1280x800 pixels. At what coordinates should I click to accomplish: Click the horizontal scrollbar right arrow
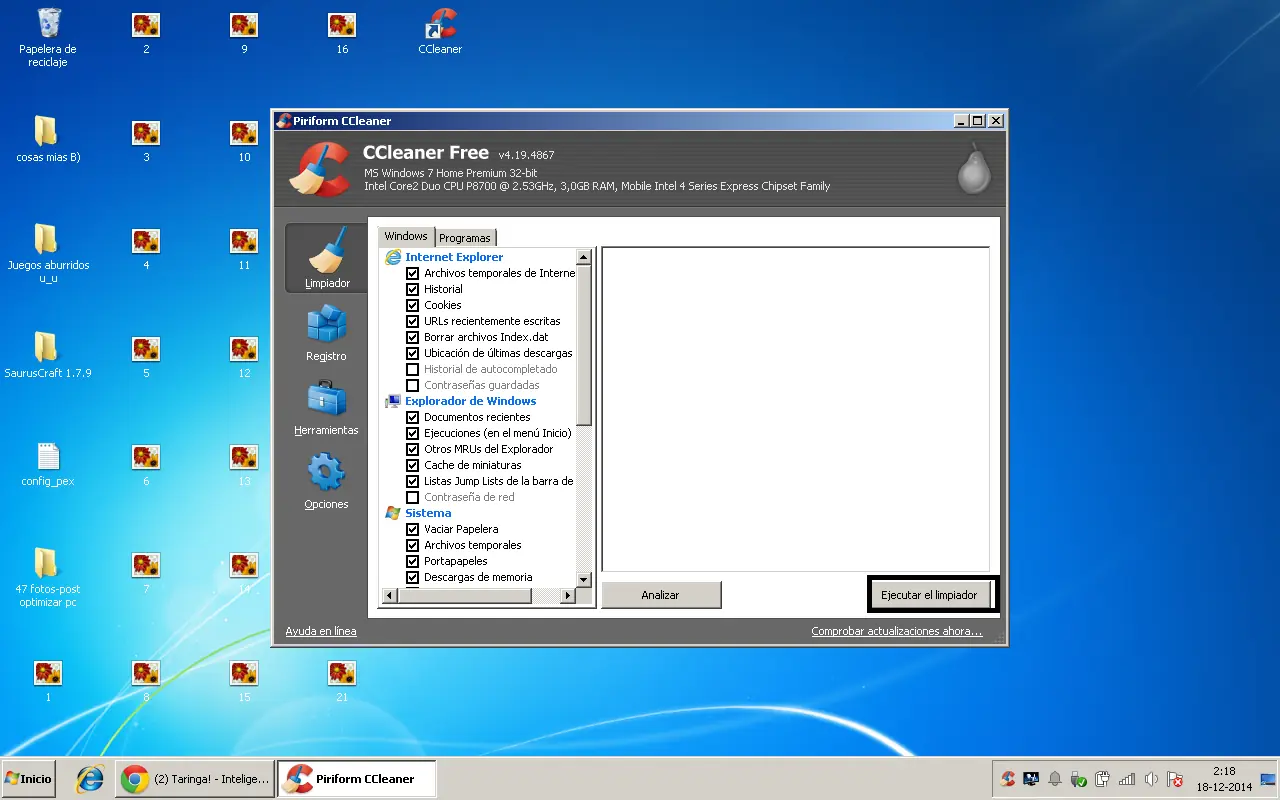point(568,596)
